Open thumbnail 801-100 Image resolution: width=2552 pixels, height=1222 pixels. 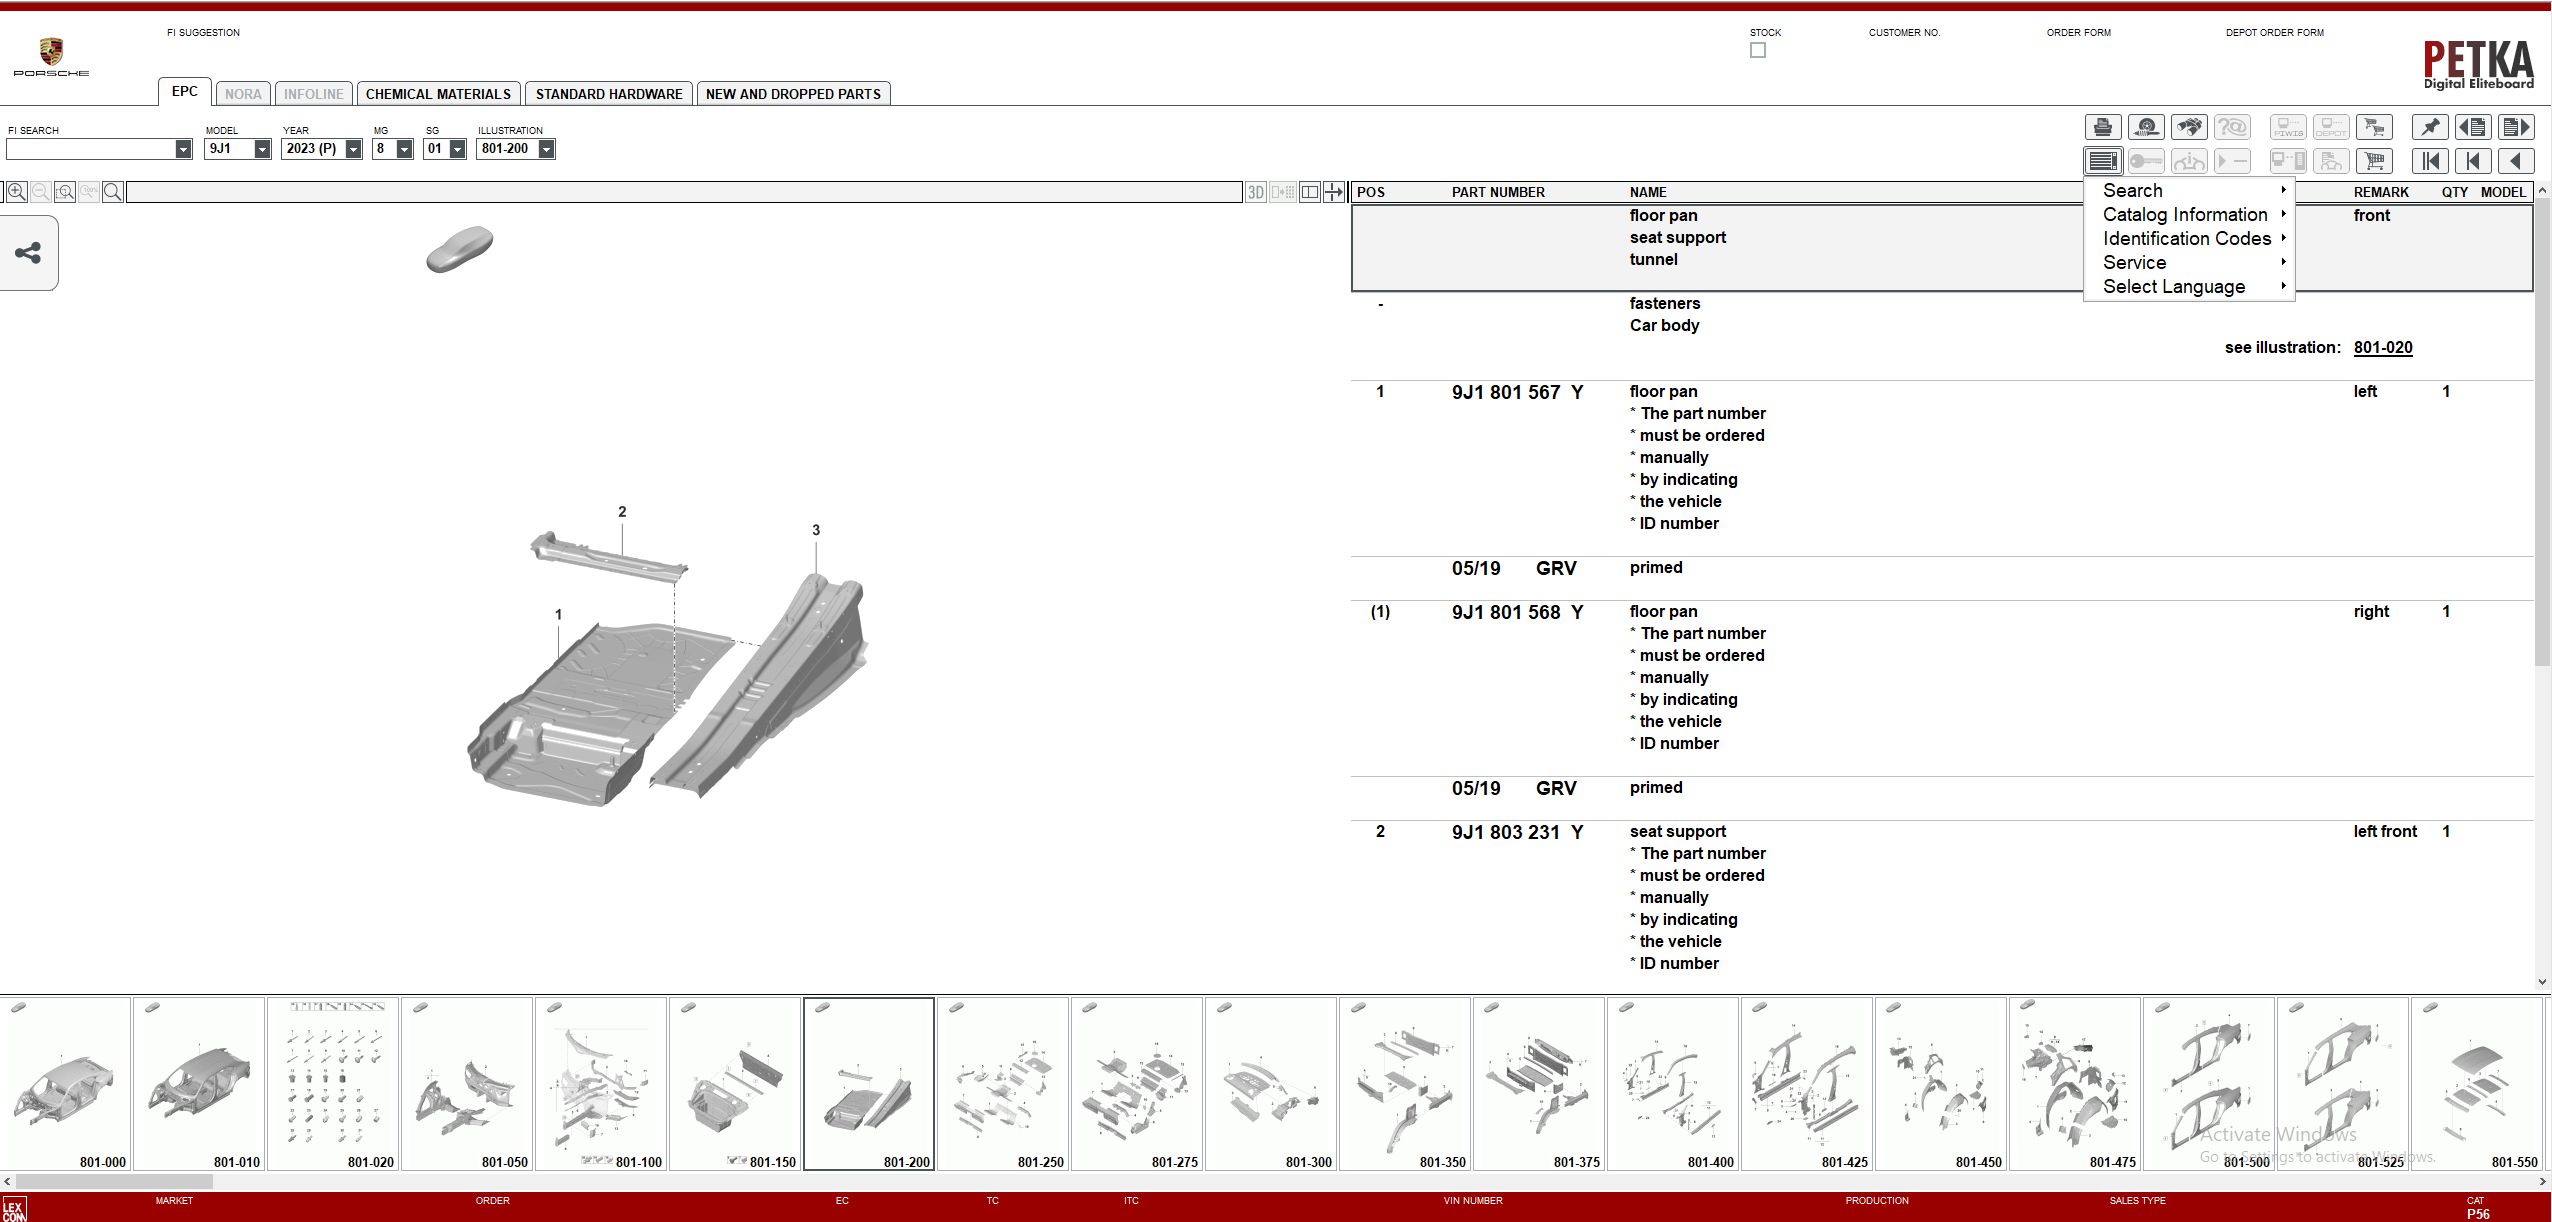click(x=601, y=1084)
